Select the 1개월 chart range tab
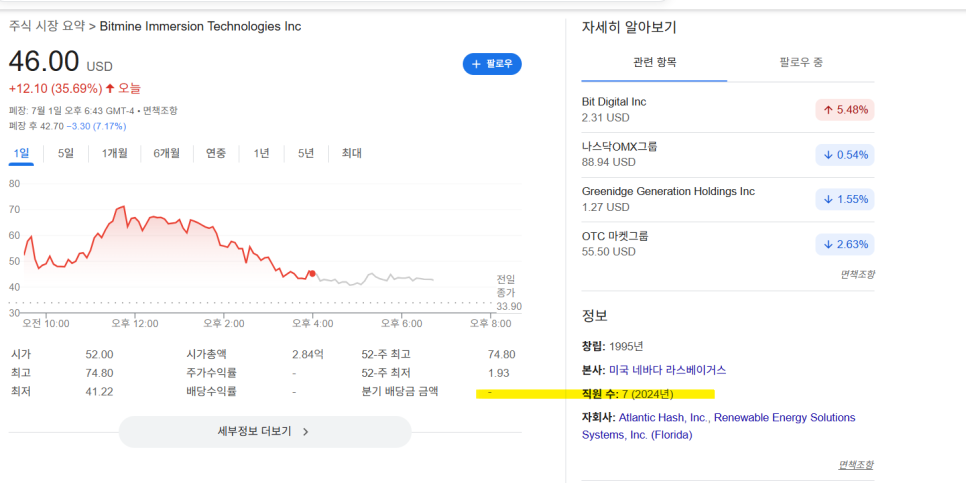Viewport: 966px width, 483px height. coord(115,153)
